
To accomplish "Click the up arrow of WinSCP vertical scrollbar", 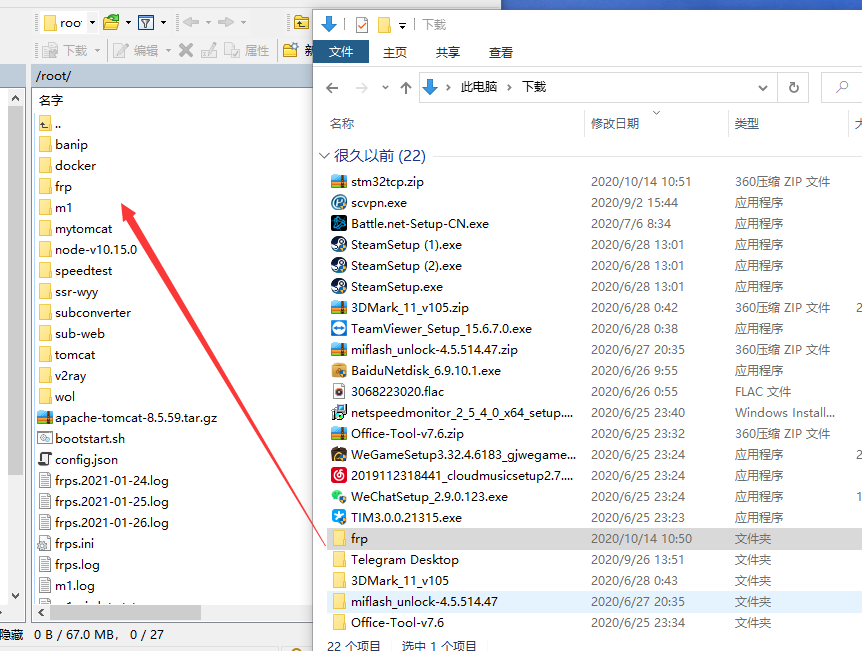I will click(15, 98).
